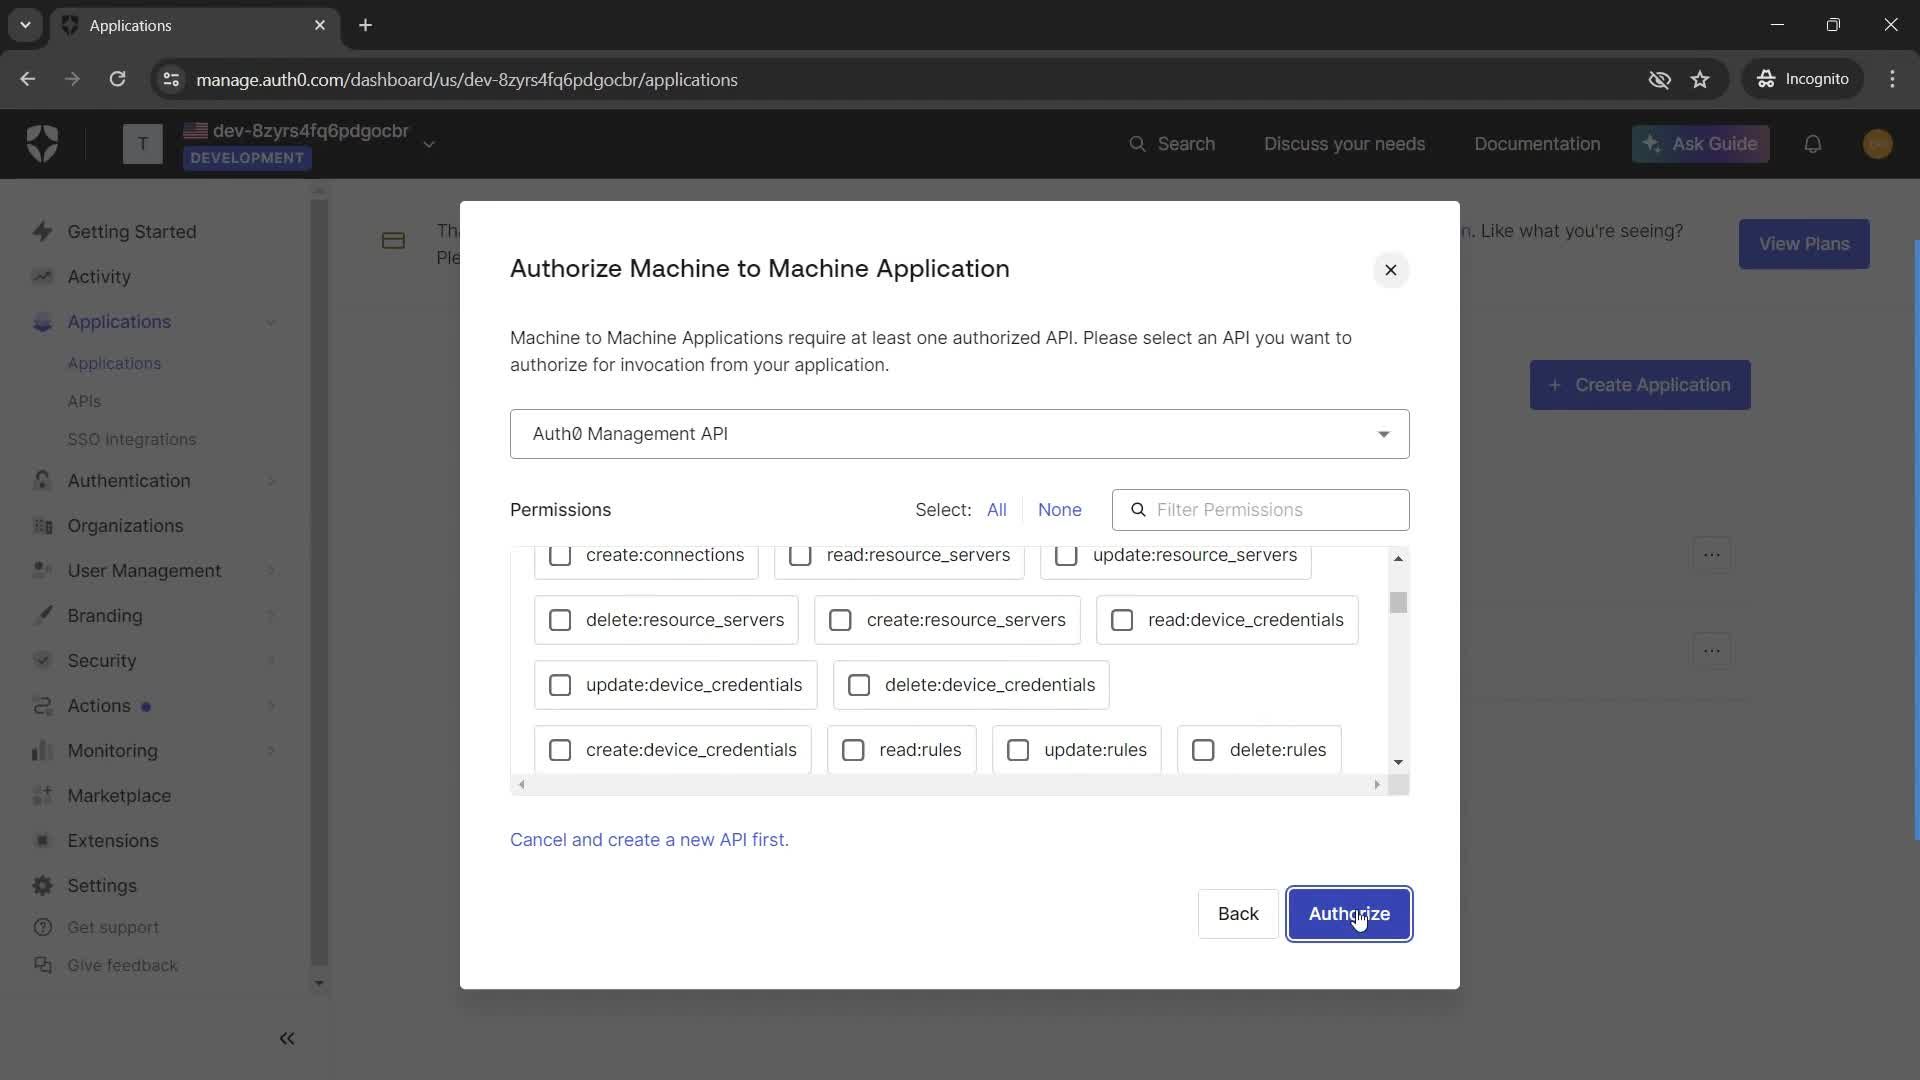Tick update:device_credentials checkbox
1920x1080 pixels.
[560, 685]
